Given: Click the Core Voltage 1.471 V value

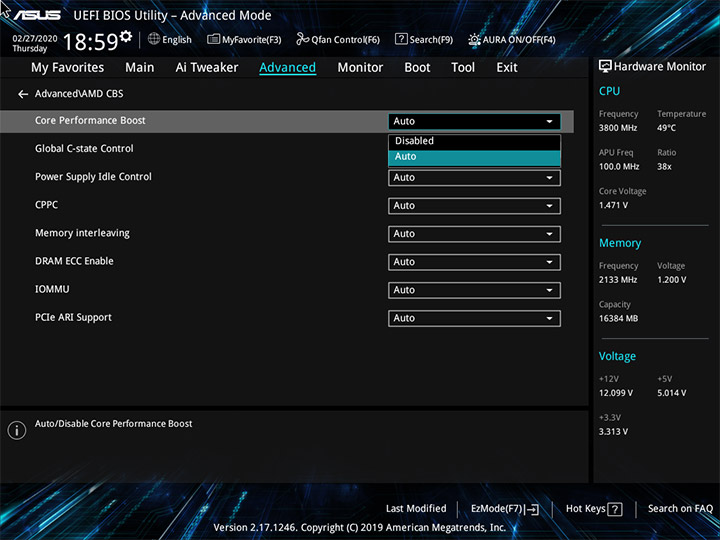Looking at the screenshot, I should click(x=613, y=206).
